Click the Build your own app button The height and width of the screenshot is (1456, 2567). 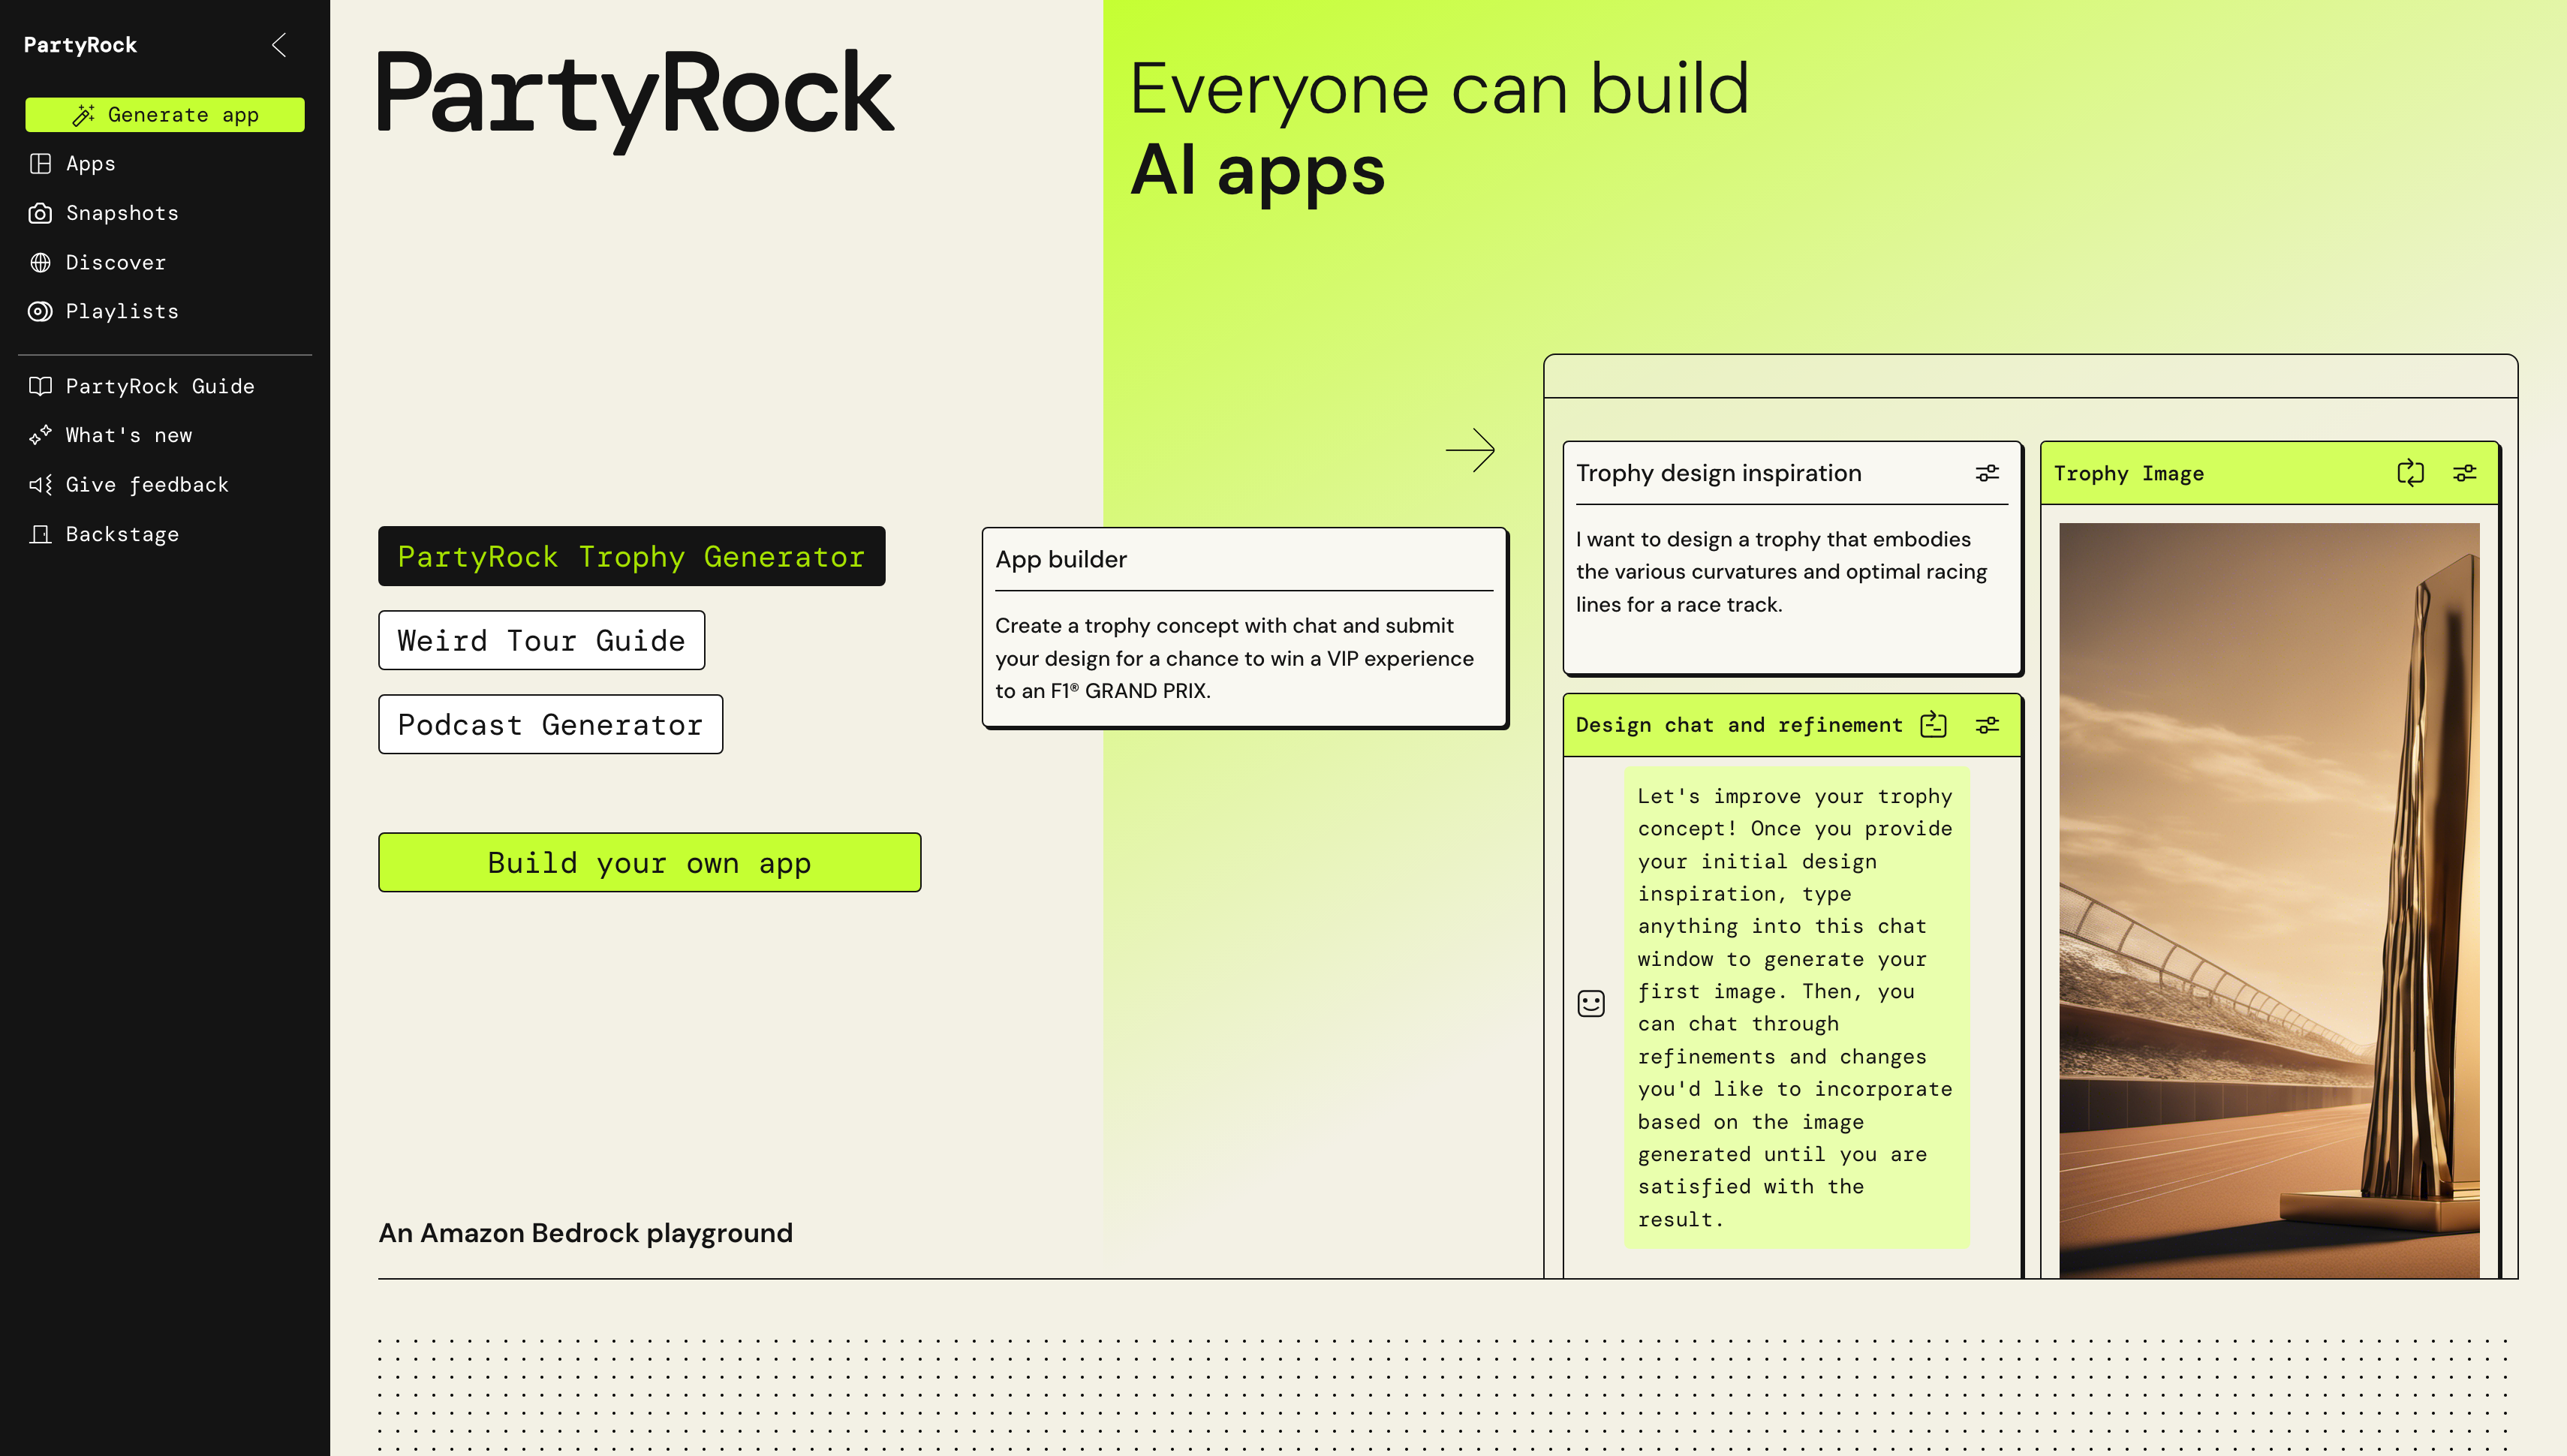tap(649, 863)
